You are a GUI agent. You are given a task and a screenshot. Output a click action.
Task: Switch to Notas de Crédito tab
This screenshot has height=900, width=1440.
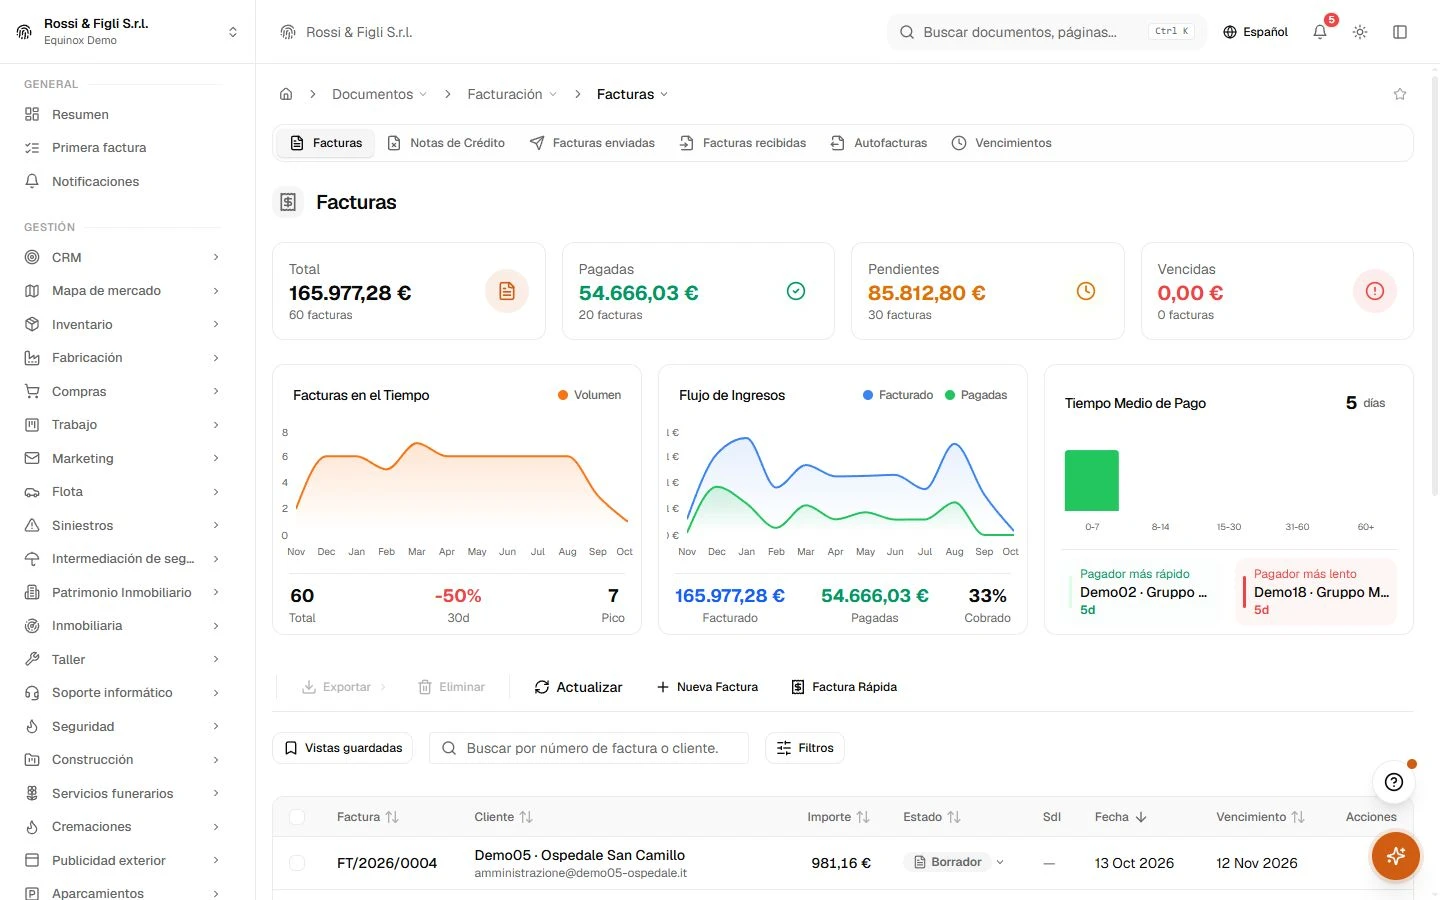click(x=446, y=143)
